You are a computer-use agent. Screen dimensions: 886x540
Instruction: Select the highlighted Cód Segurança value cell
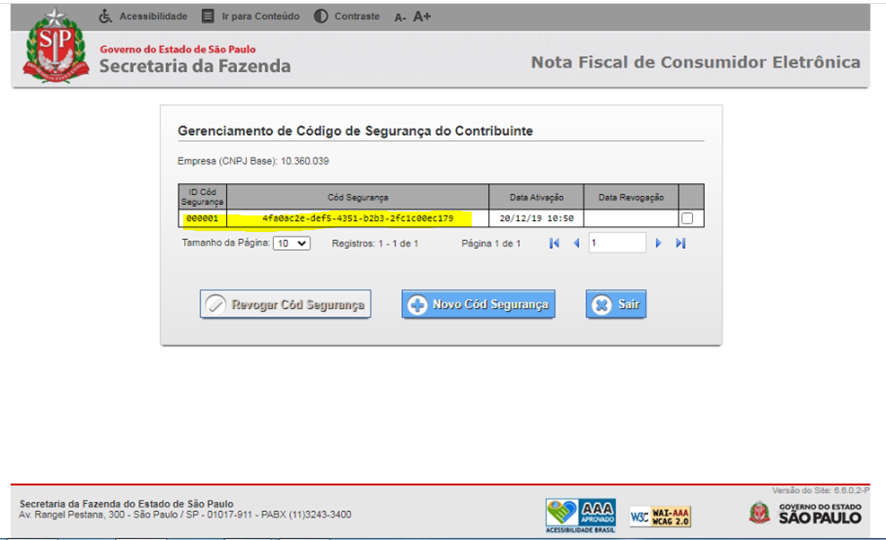pos(357,218)
